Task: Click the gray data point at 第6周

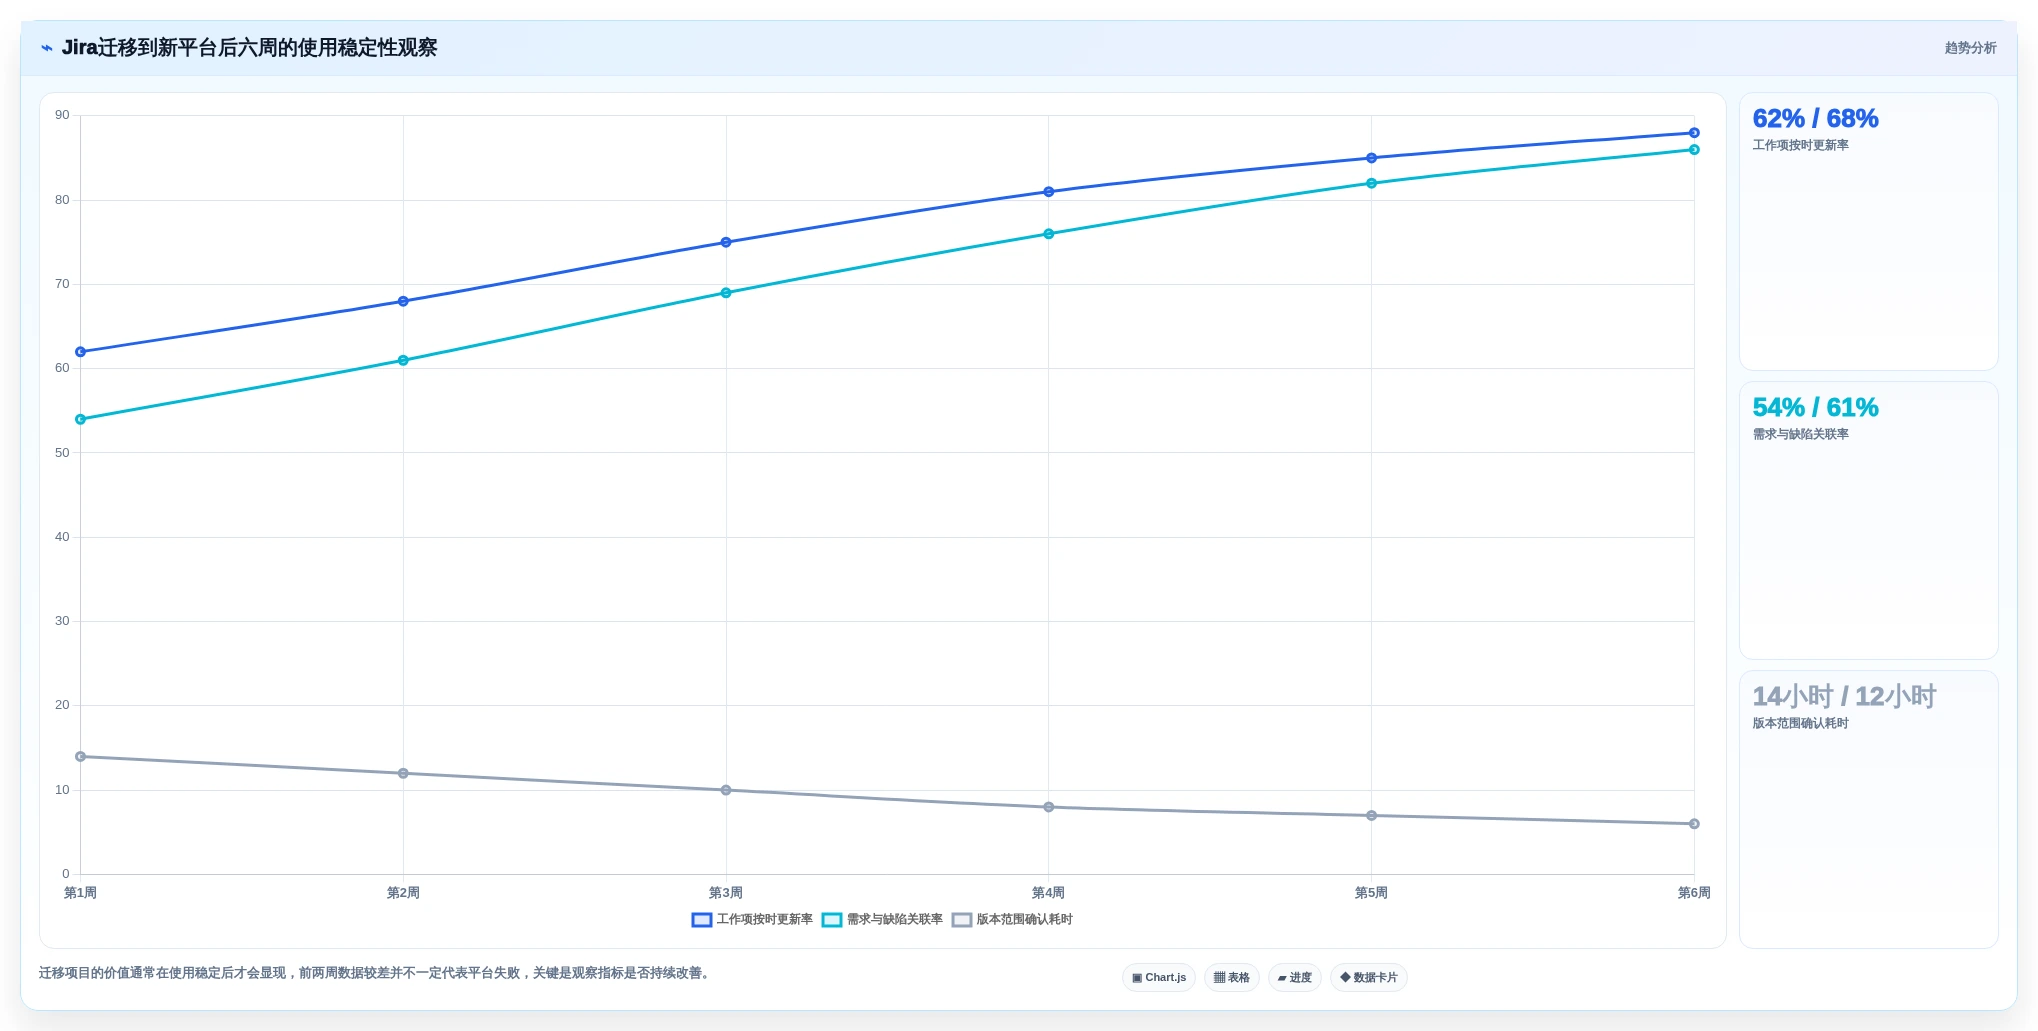Action: point(1694,824)
